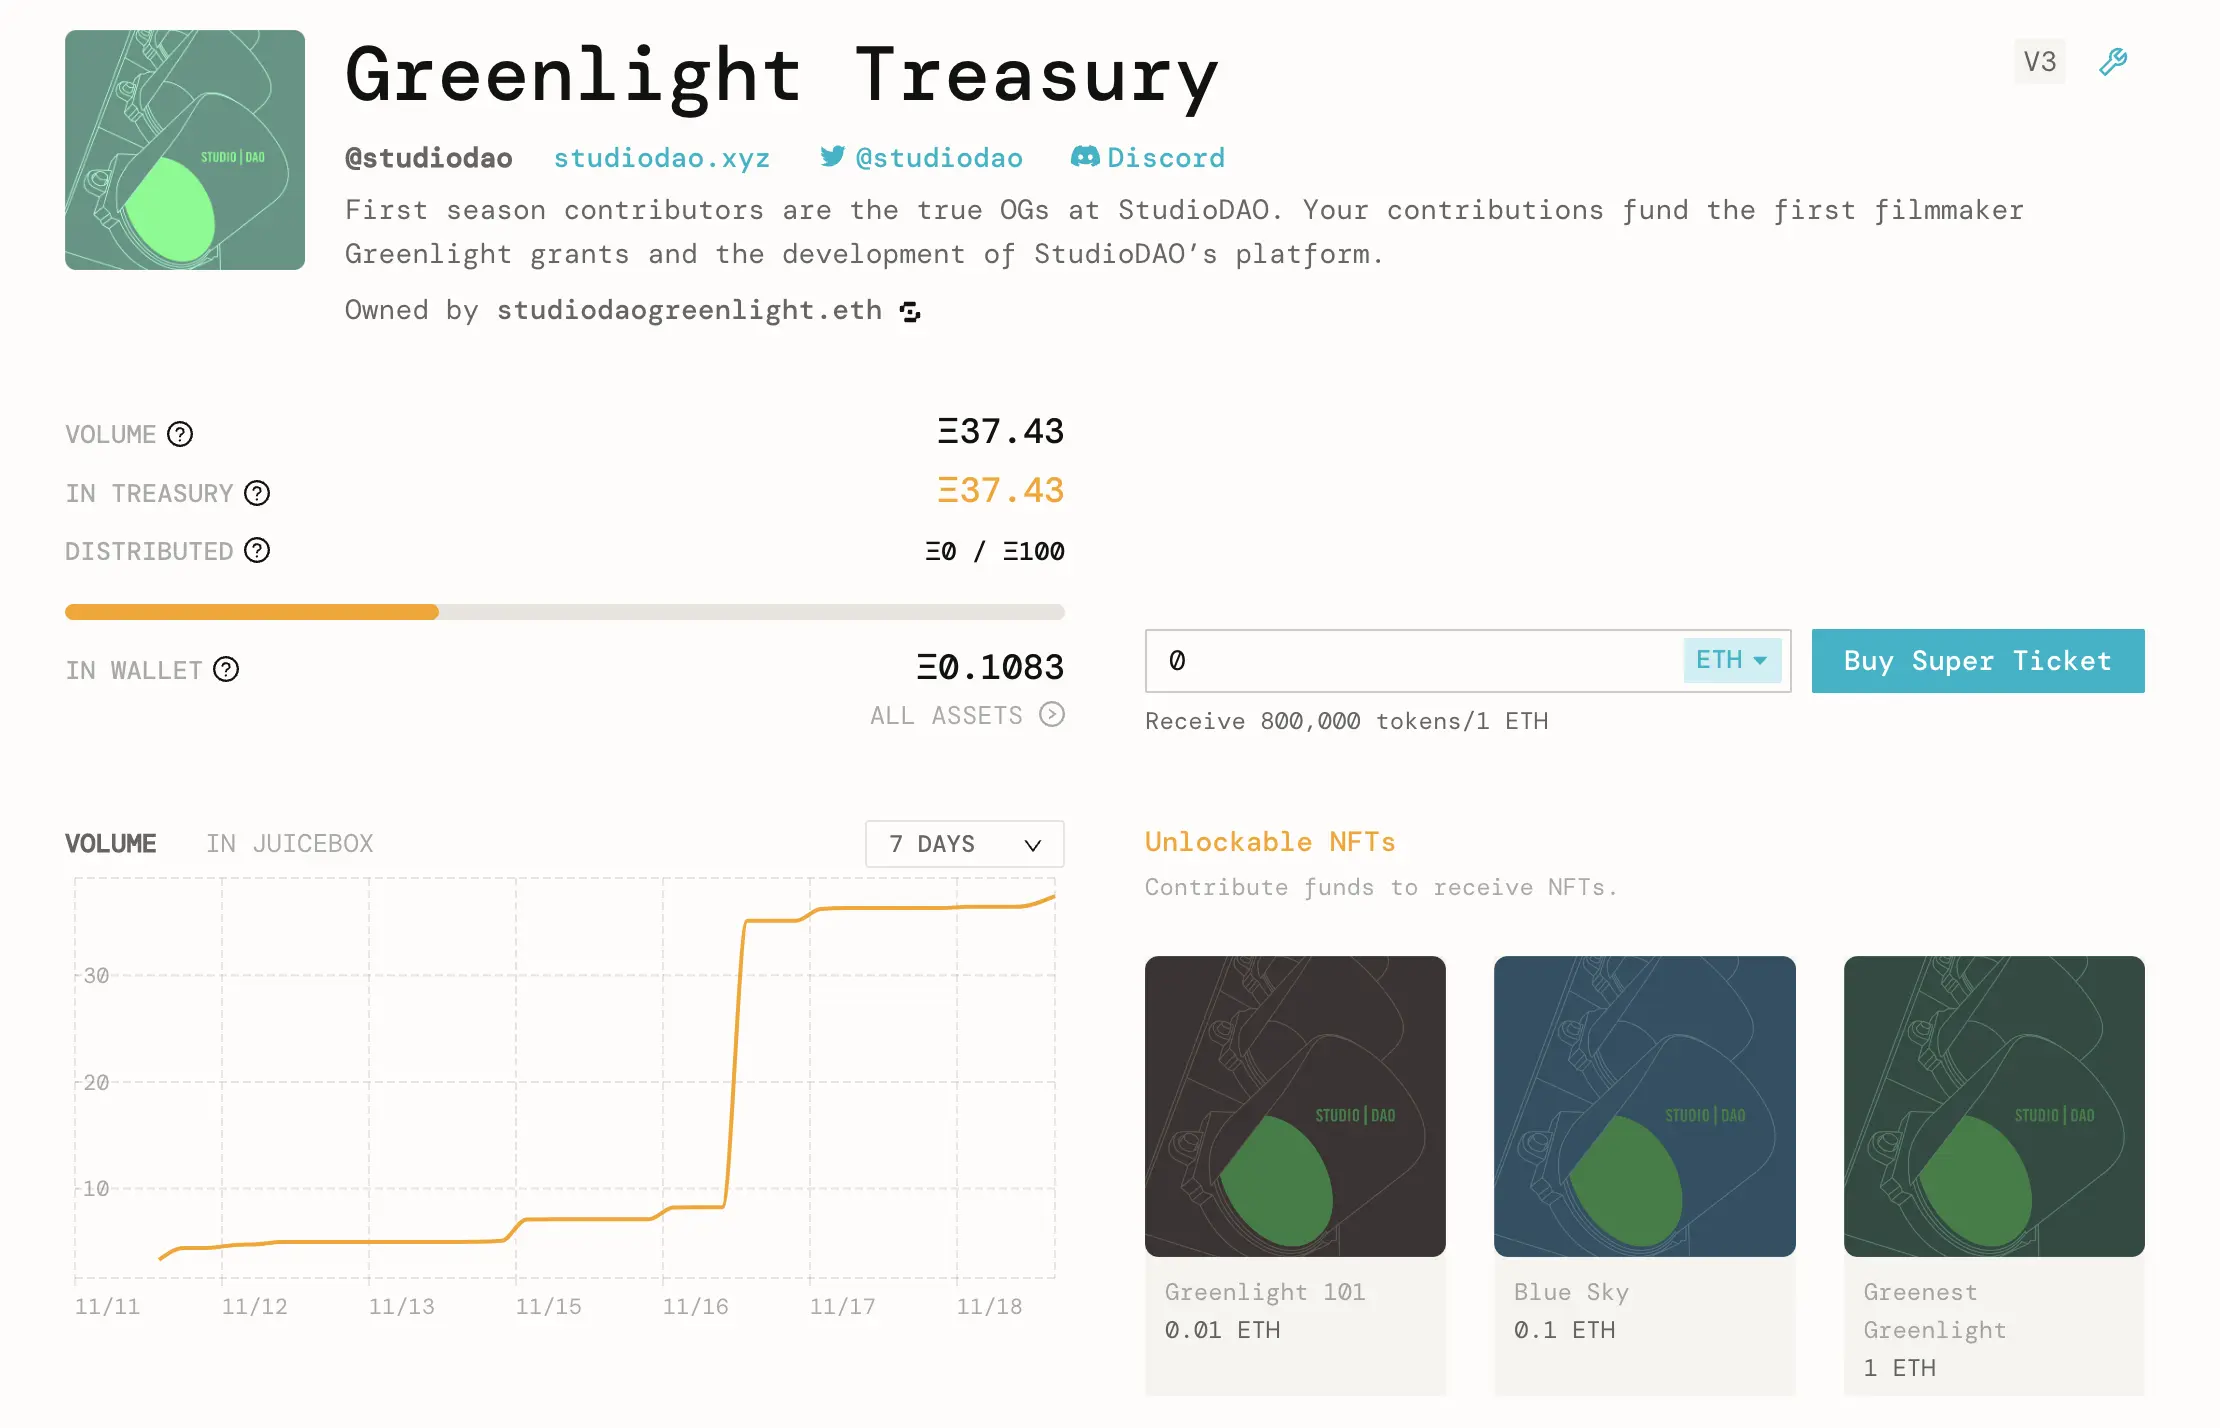Expand the 7 DAYS chart range dropdown
The width and height of the screenshot is (2220, 1428).
click(x=964, y=843)
